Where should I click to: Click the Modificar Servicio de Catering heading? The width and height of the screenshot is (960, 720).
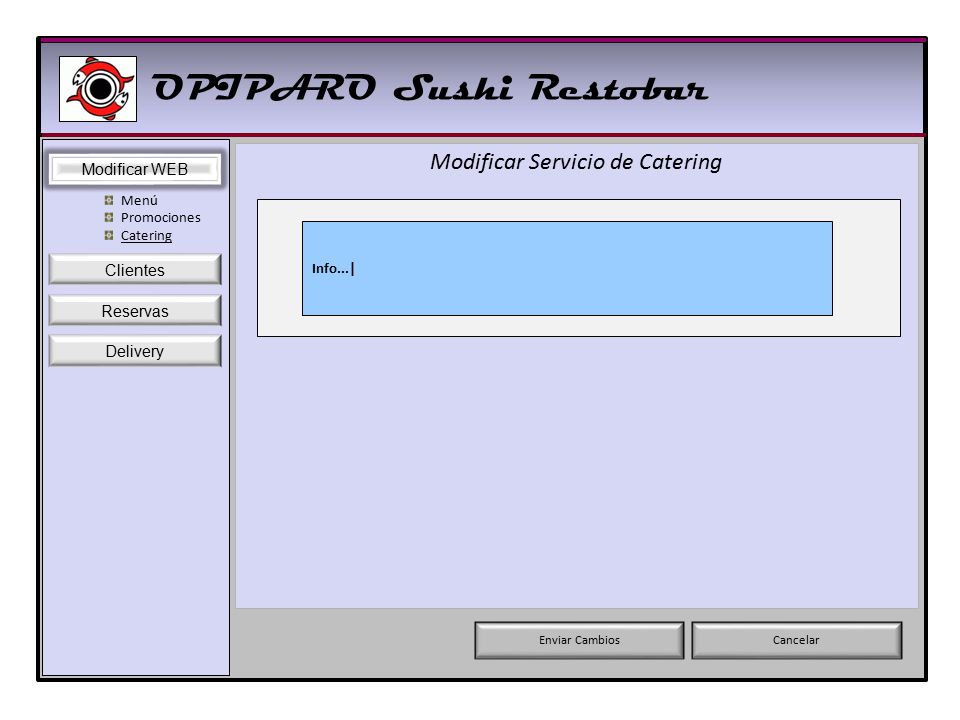pyautogui.click(x=576, y=162)
